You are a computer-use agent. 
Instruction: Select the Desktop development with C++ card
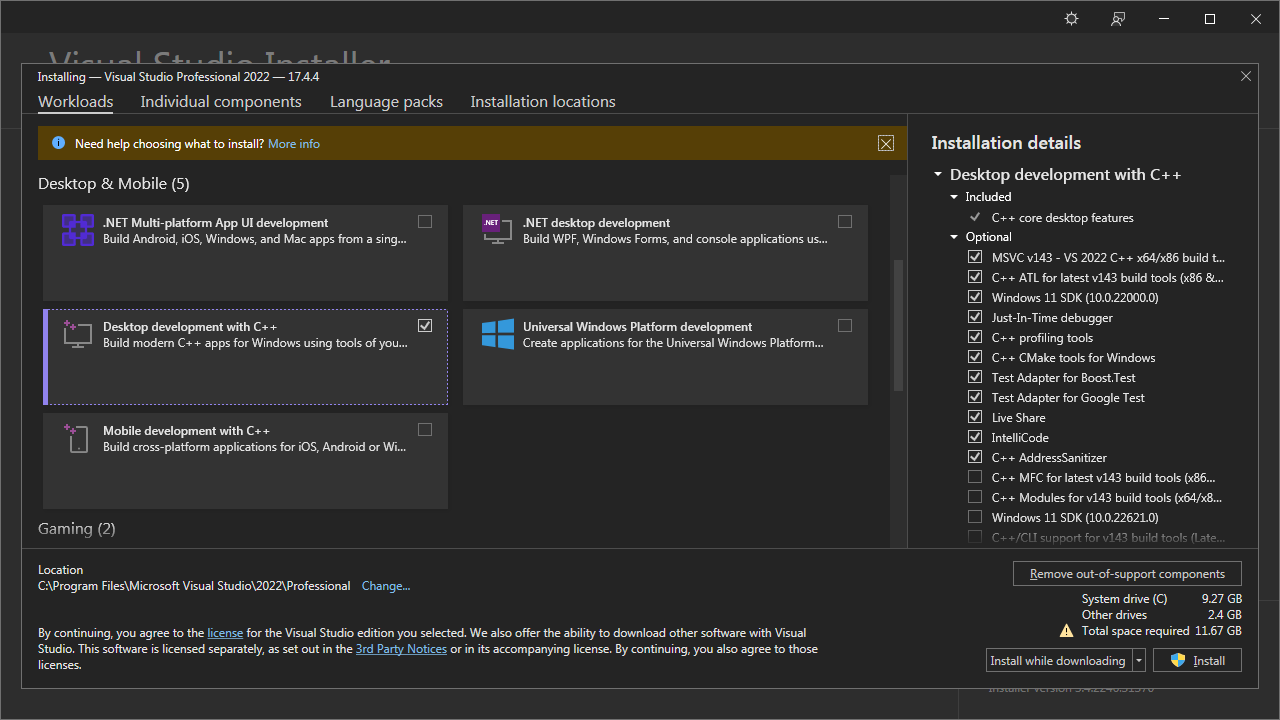pyautogui.click(x=245, y=357)
